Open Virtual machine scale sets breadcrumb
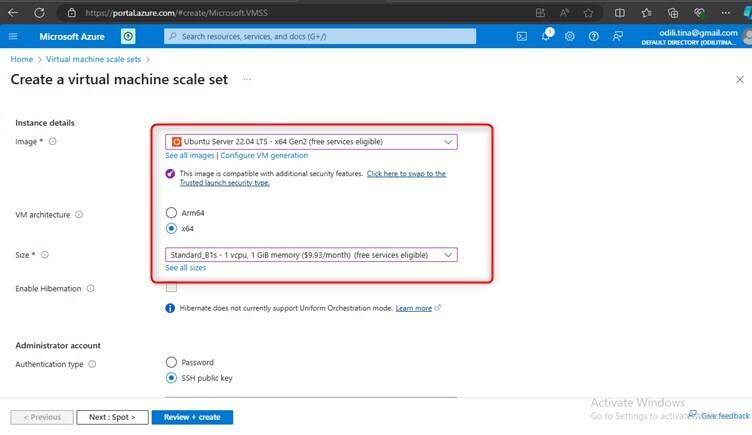The width and height of the screenshot is (752, 435). 94,59
